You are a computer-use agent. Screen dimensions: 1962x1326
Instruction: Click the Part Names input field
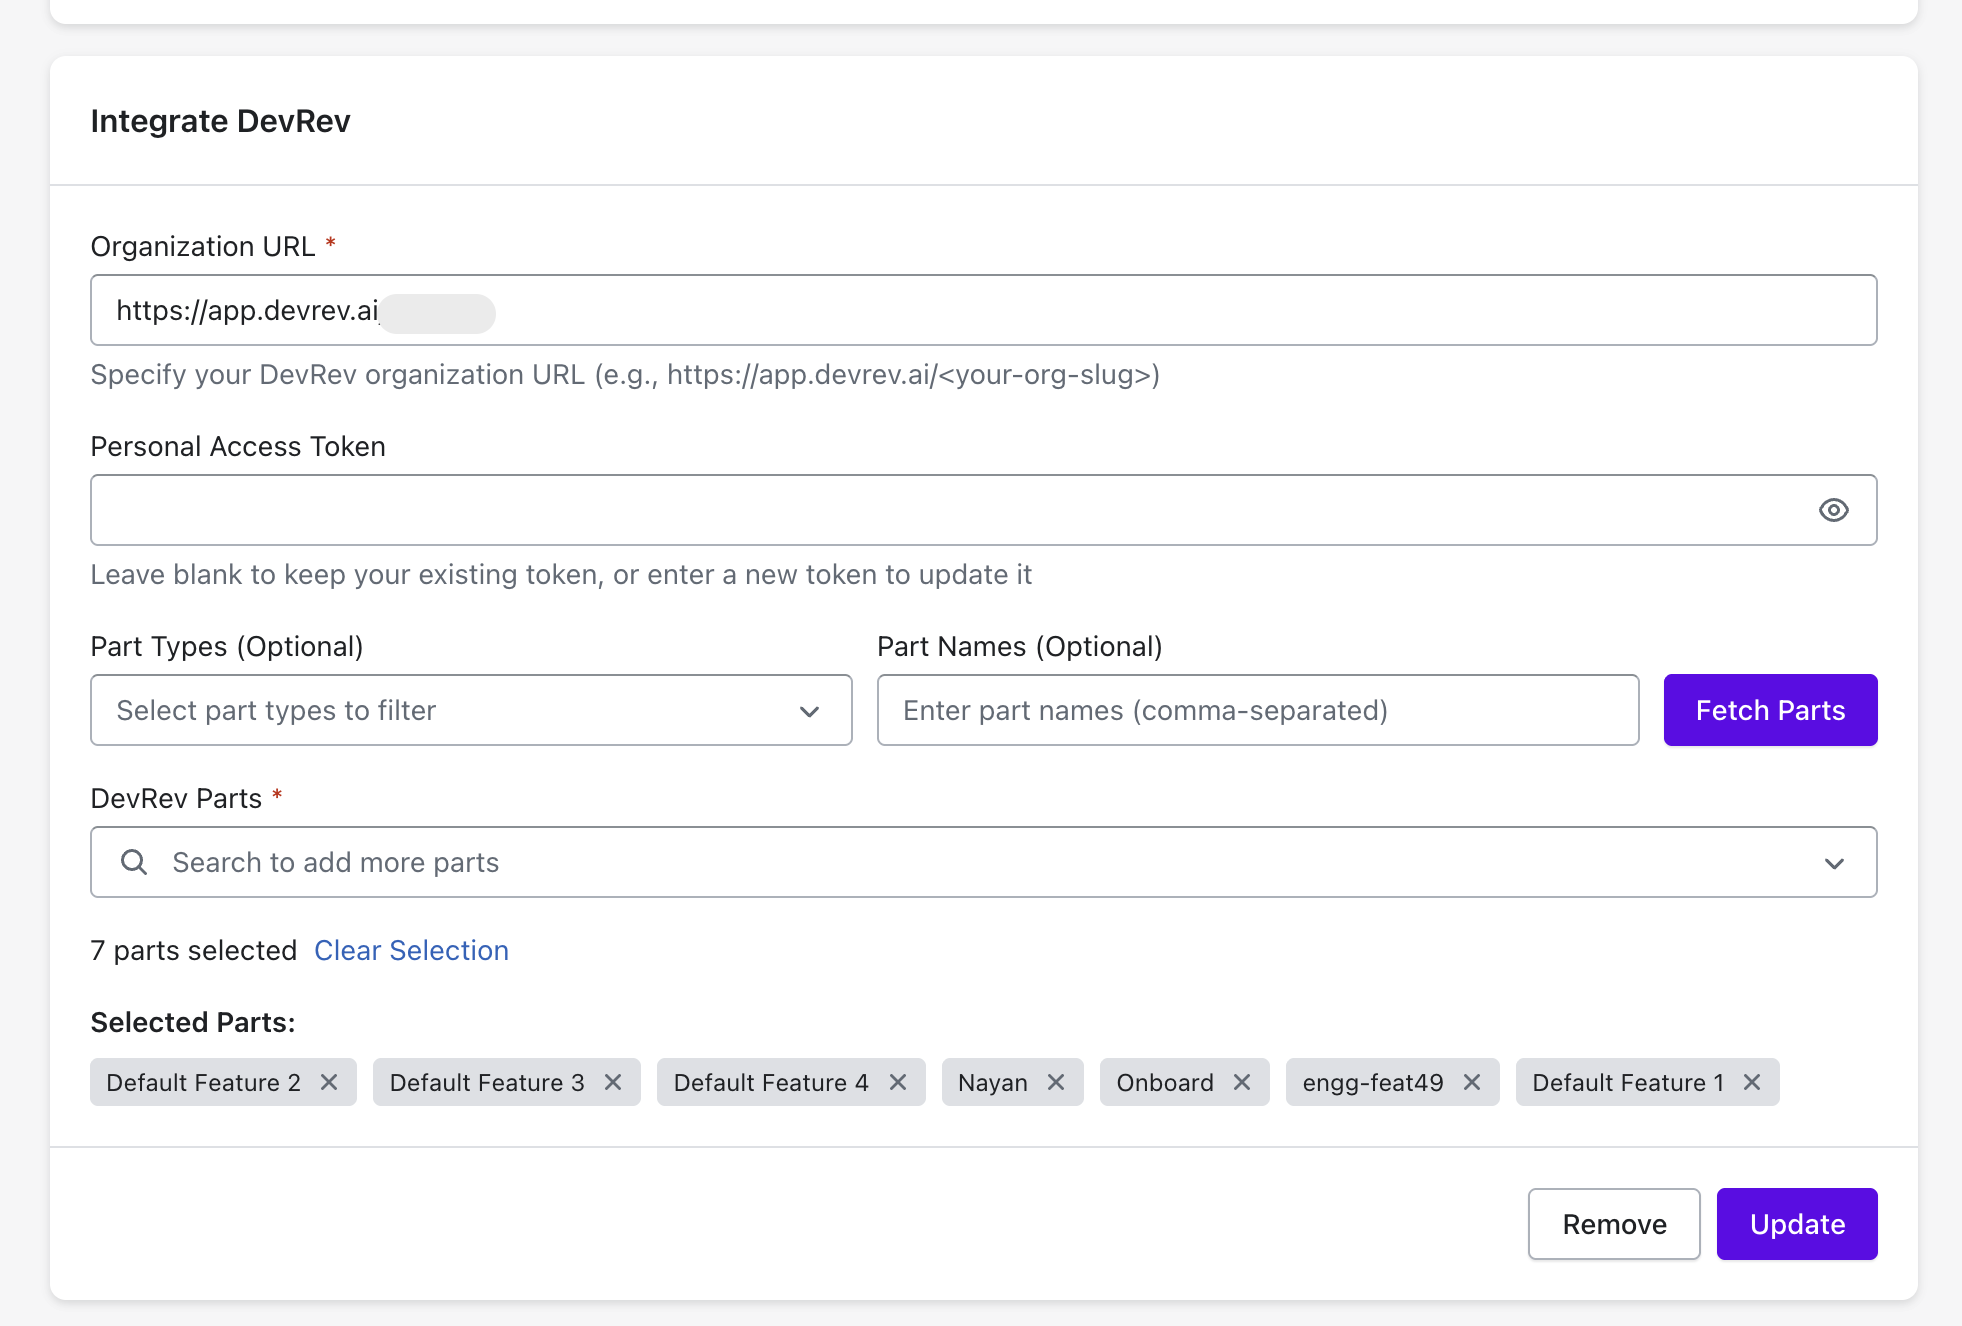[1257, 710]
